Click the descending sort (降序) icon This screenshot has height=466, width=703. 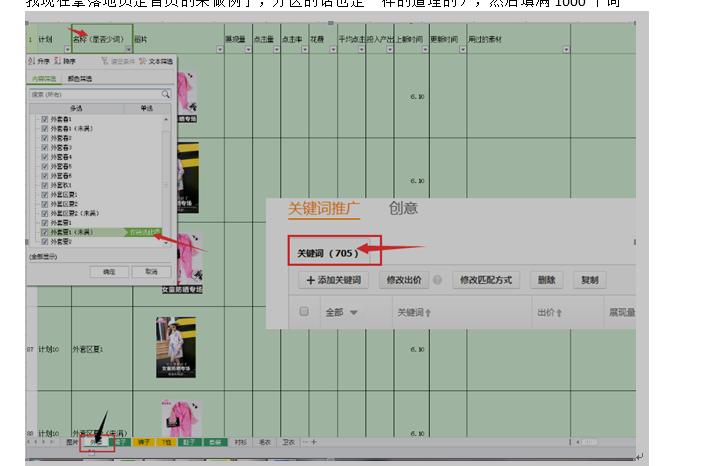coord(57,61)
